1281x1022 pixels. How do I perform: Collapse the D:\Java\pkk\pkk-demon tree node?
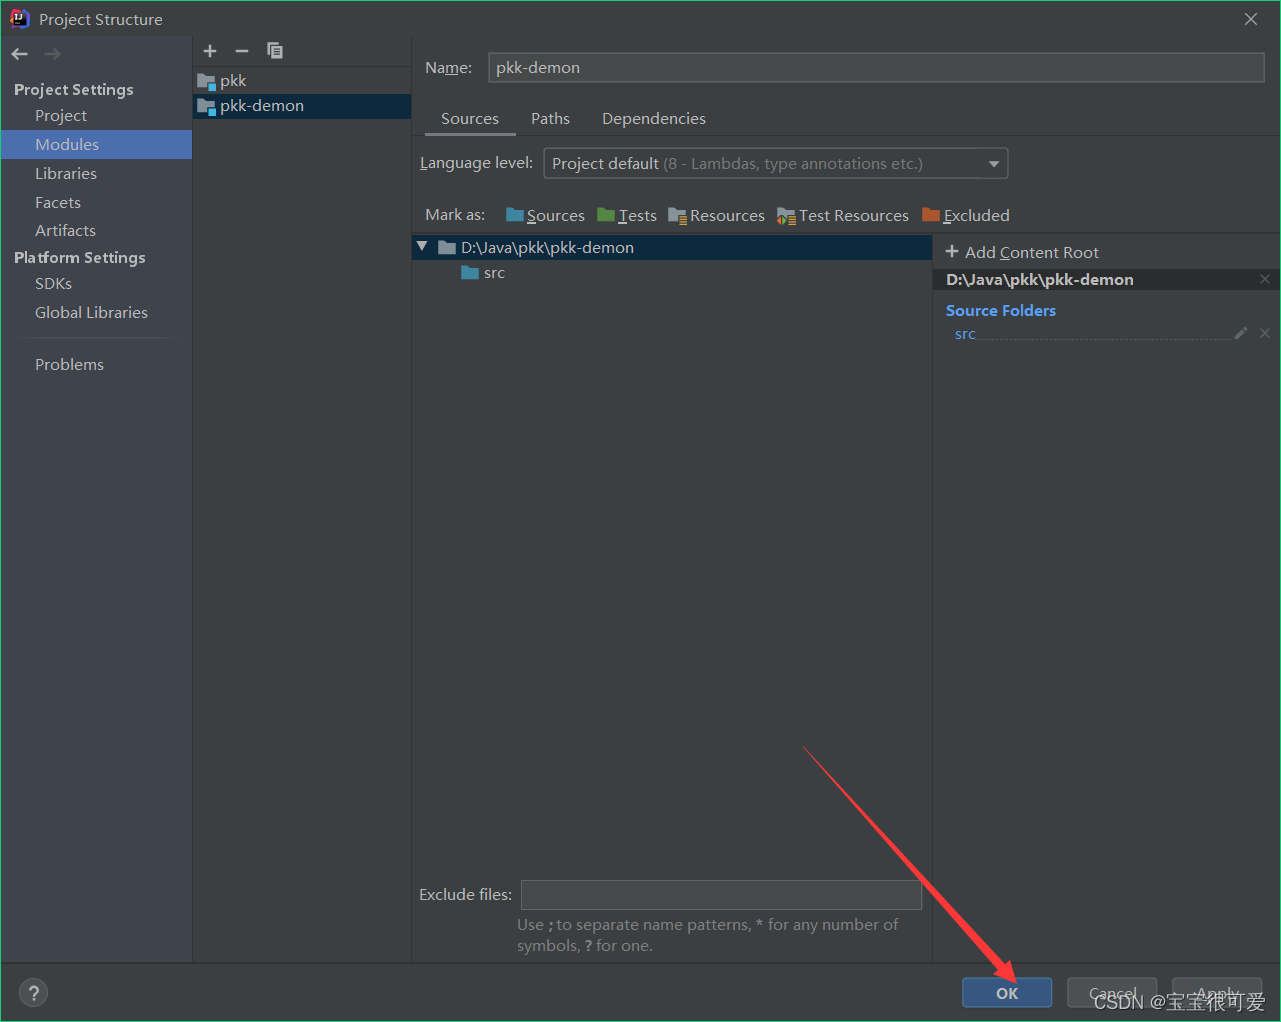tap(422, 246)
